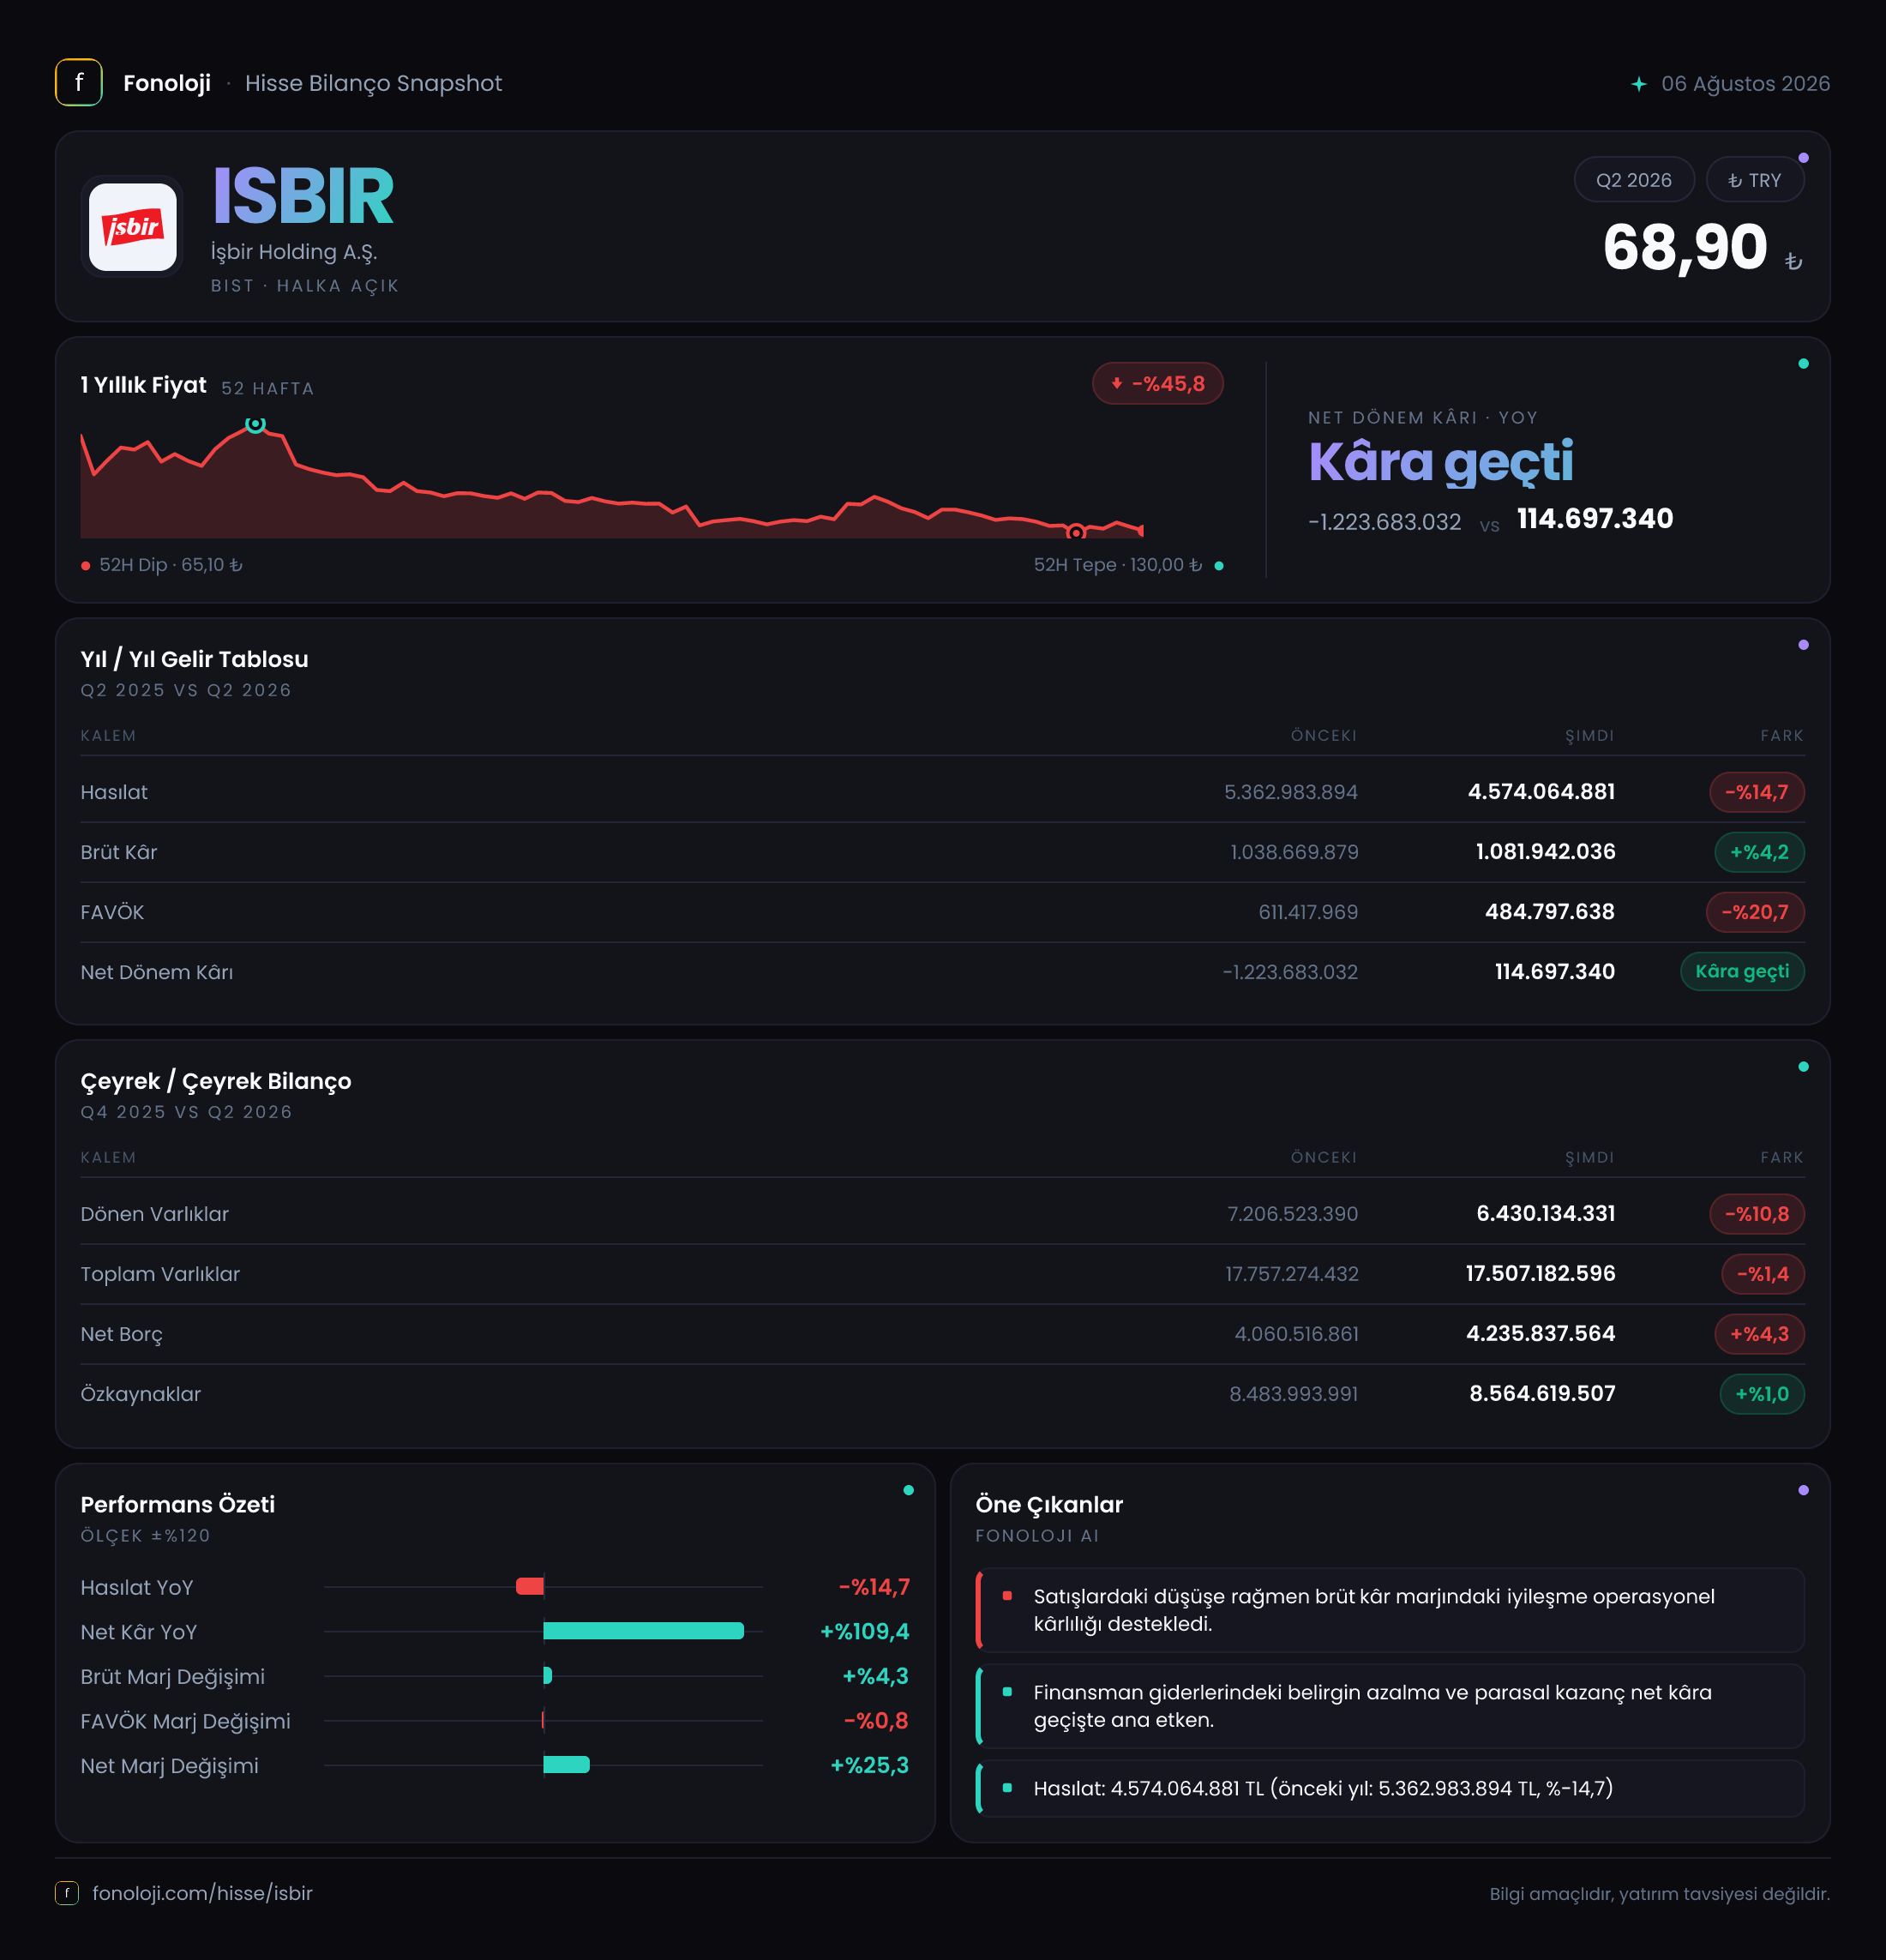This screenshot has height=1960, width=1886.
Task: Click the +%25,3 Net Marj Değişimi value
Action: pyautogui.click(x=870, y=1766)
